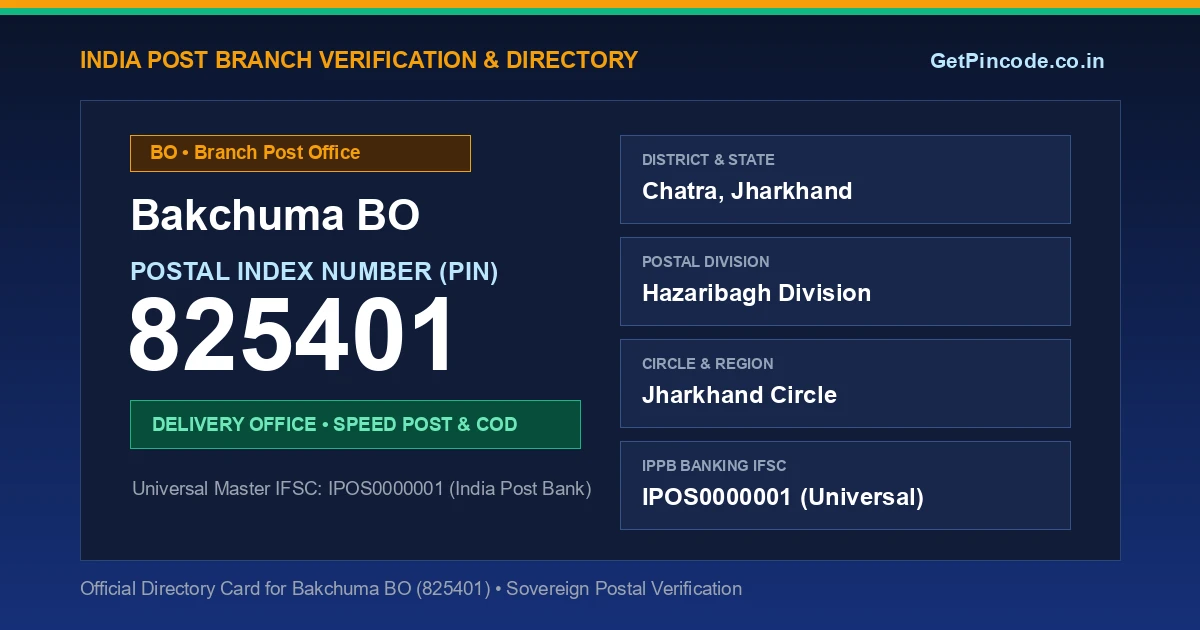Open the District & State info box
The image size is (1200, 630).
pos(845,179)
